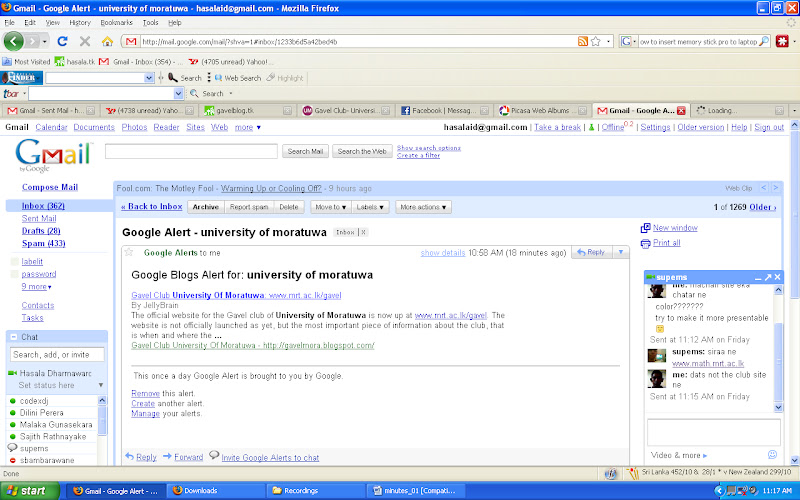The width and height of the screenshot is (800, 500).
Task: Click the Delete button
Action: pyautogui.click(x=289, y=207)
